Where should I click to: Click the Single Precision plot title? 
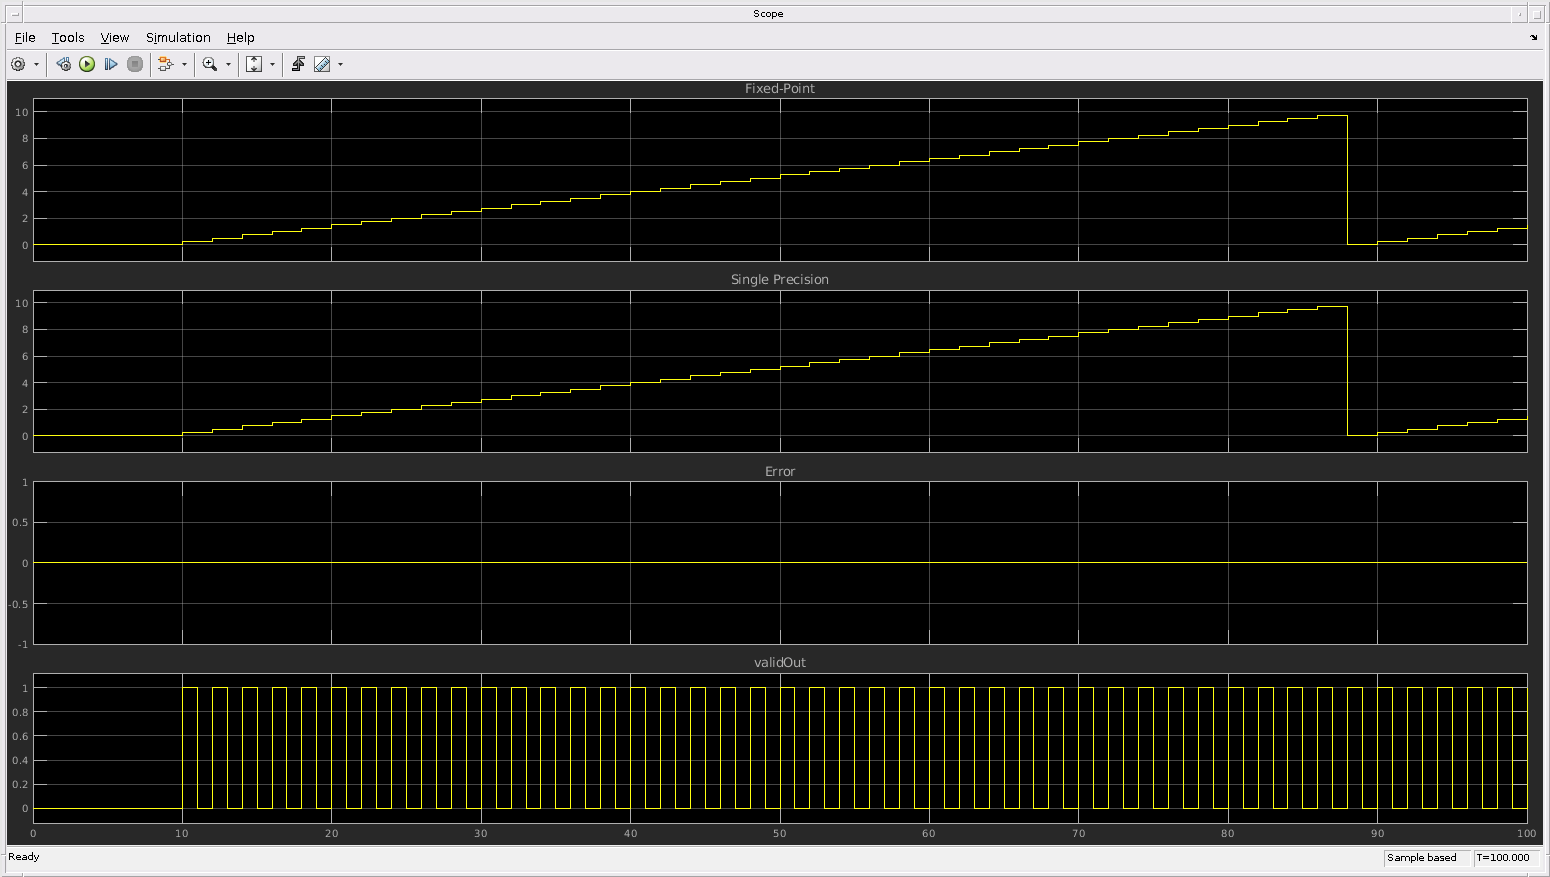[x=780, y=279]
